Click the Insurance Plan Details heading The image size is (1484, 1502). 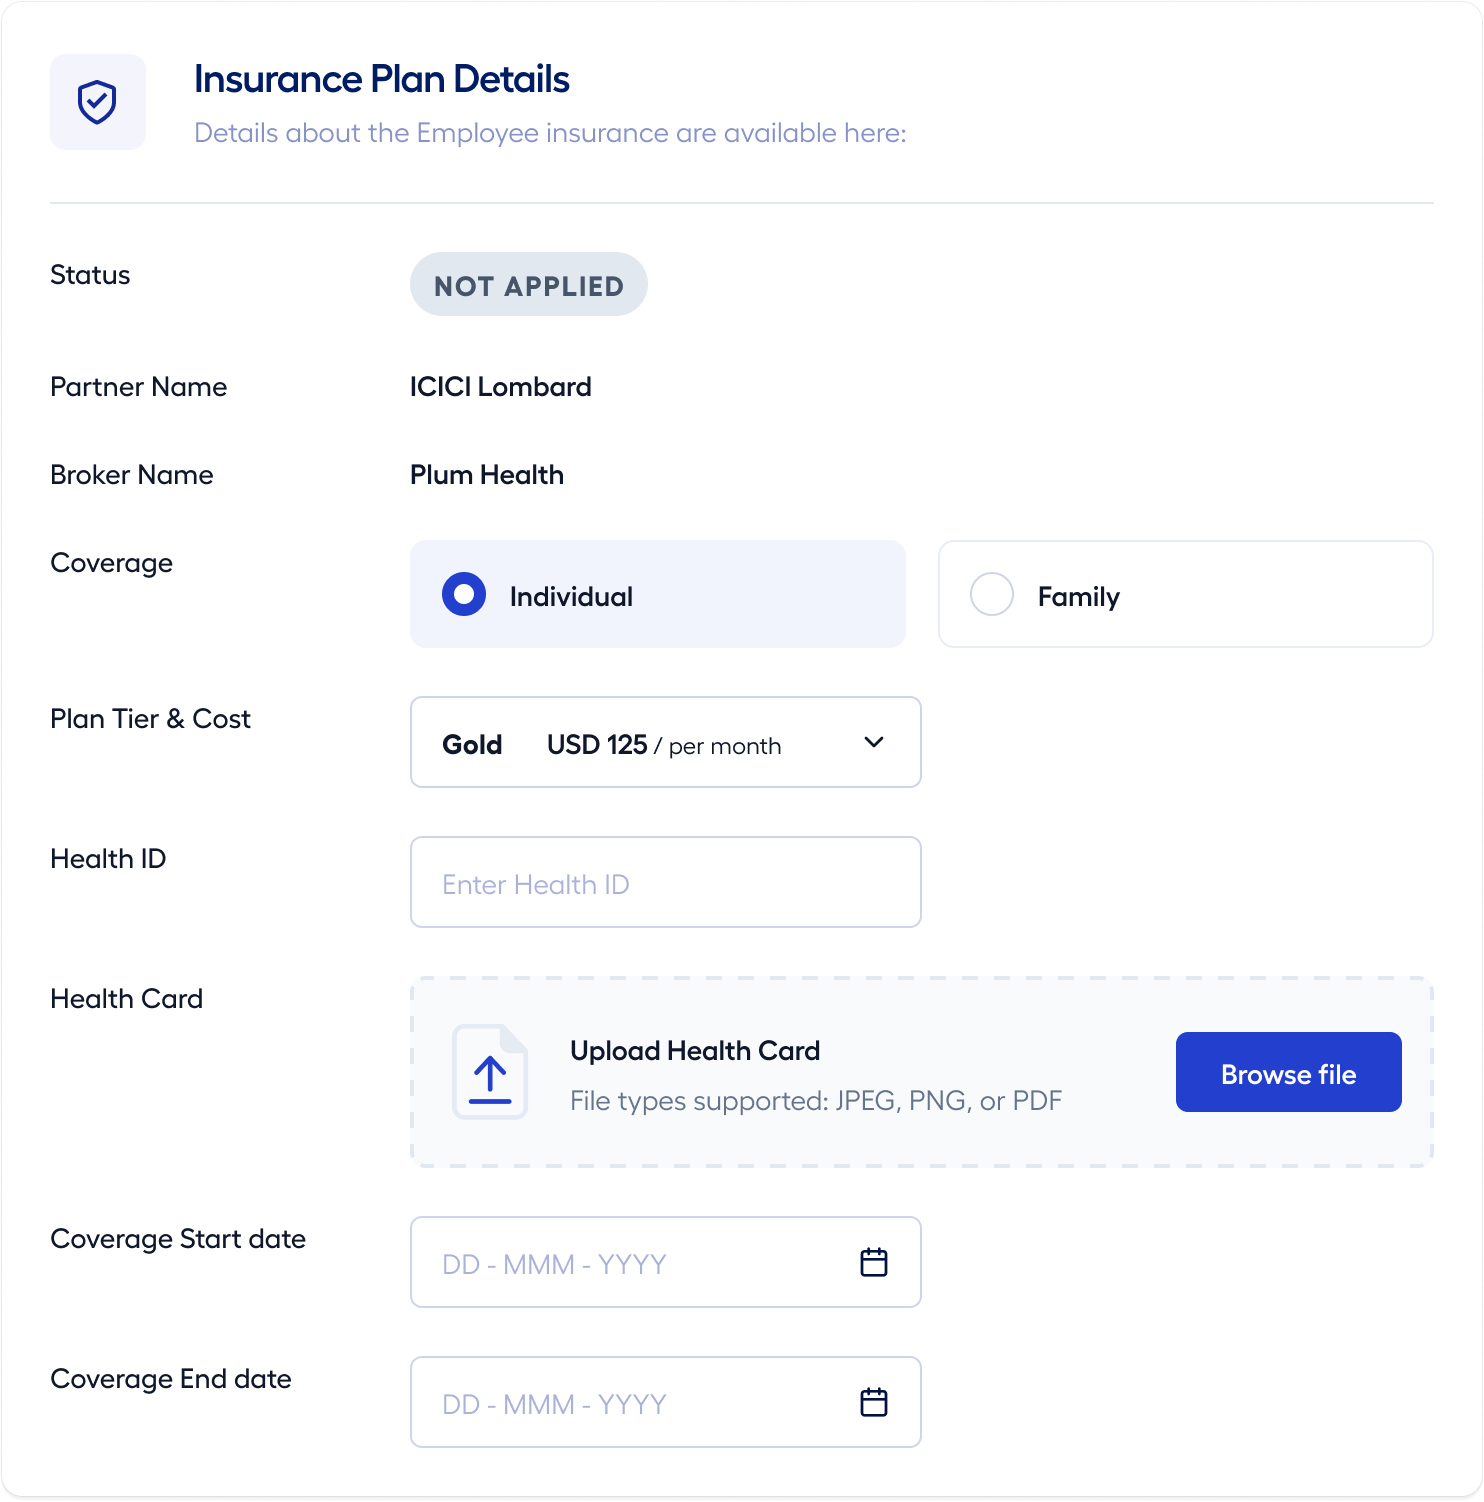(x=382, y=79)
